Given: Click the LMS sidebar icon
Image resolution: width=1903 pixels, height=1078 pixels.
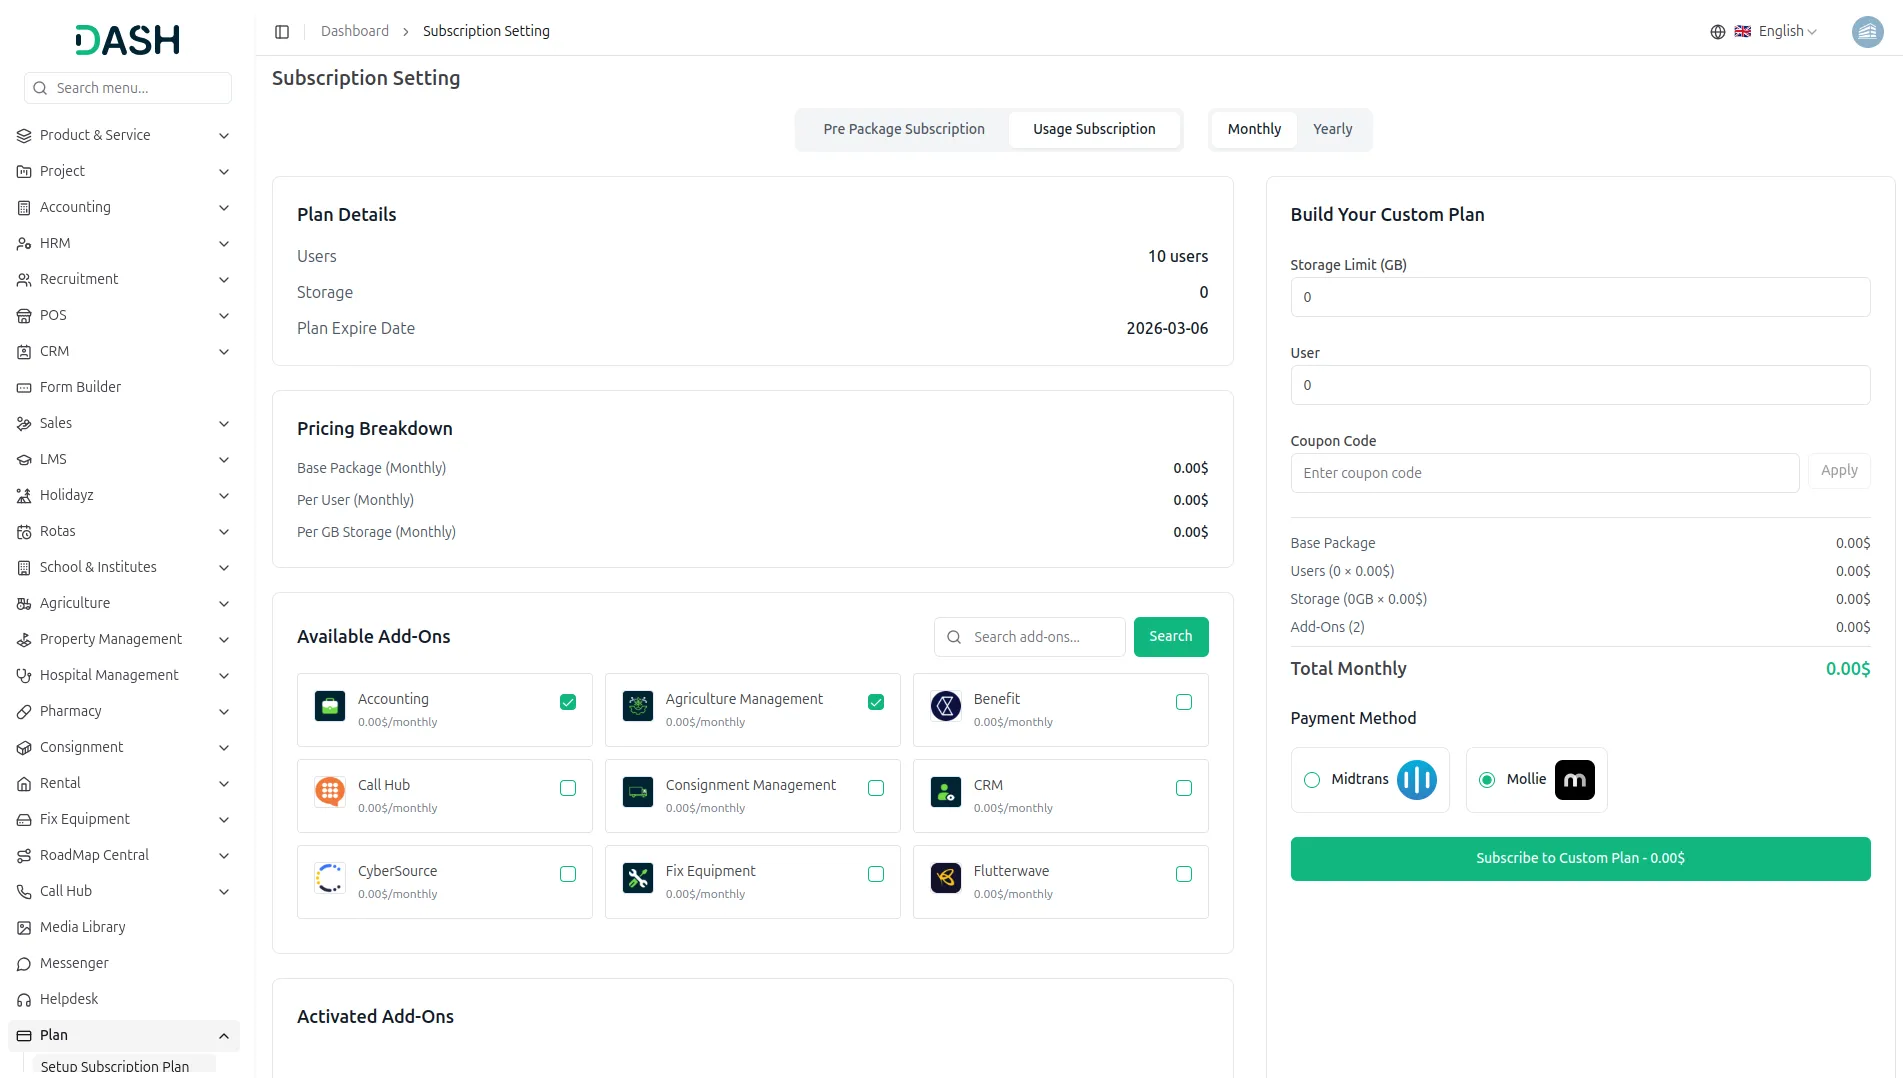Looking at the screenshot, I should [24, 460].
